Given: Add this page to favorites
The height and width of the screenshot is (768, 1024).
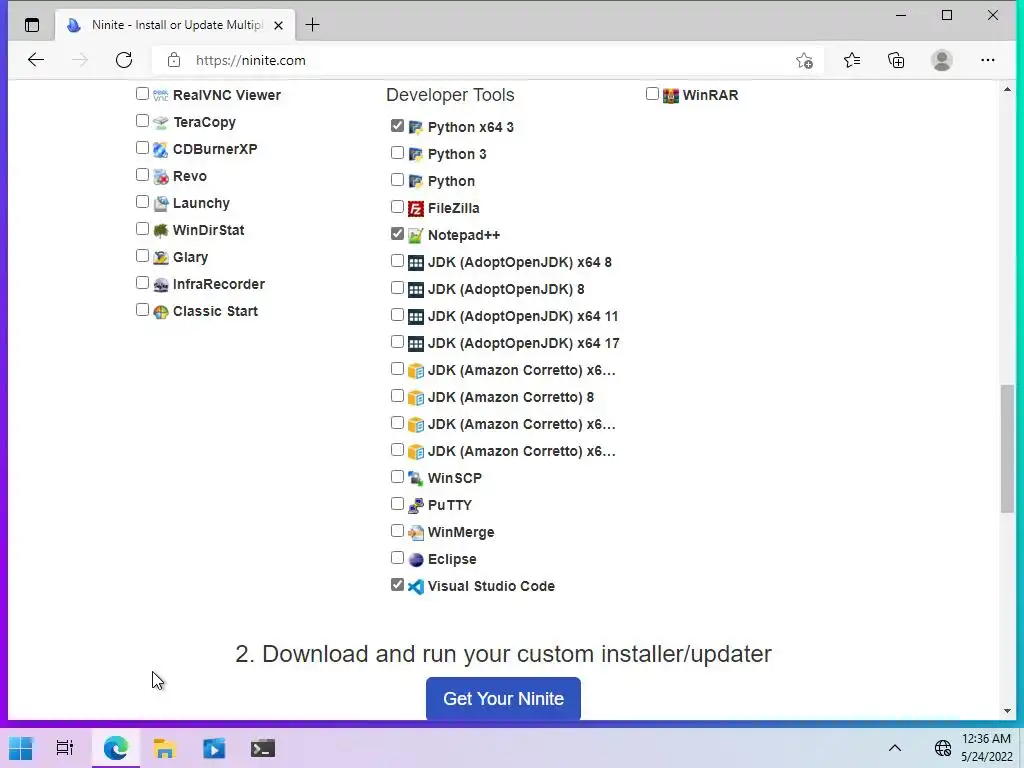Looking at the screenshot, I should point(805,60).
